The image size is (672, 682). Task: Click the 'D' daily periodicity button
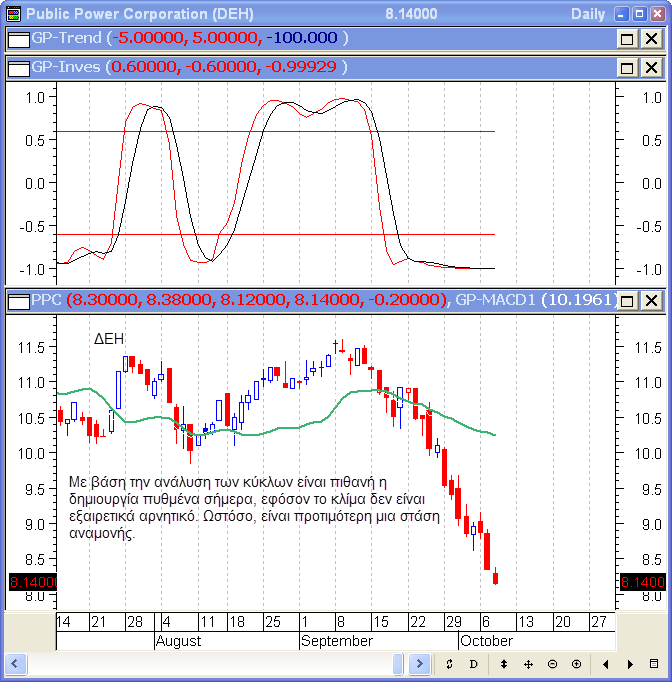[473, 664]
